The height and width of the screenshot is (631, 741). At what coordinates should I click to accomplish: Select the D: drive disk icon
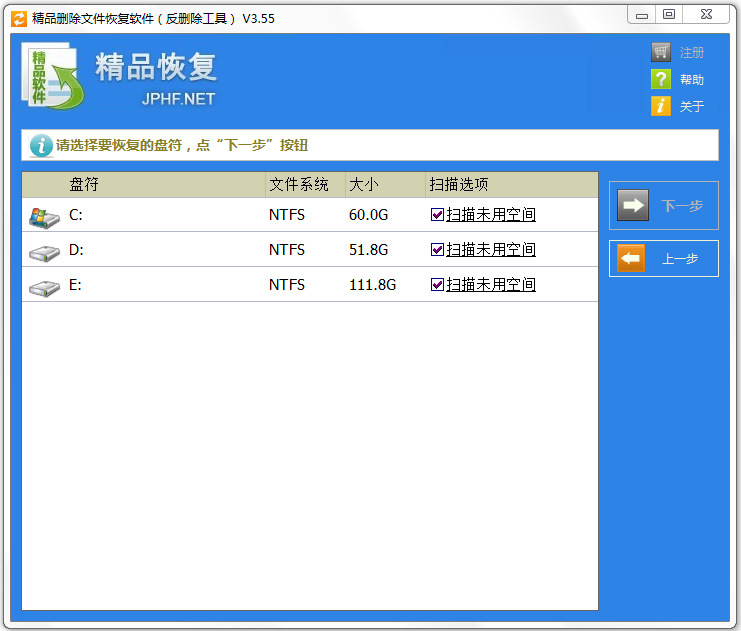click(44, 251)
